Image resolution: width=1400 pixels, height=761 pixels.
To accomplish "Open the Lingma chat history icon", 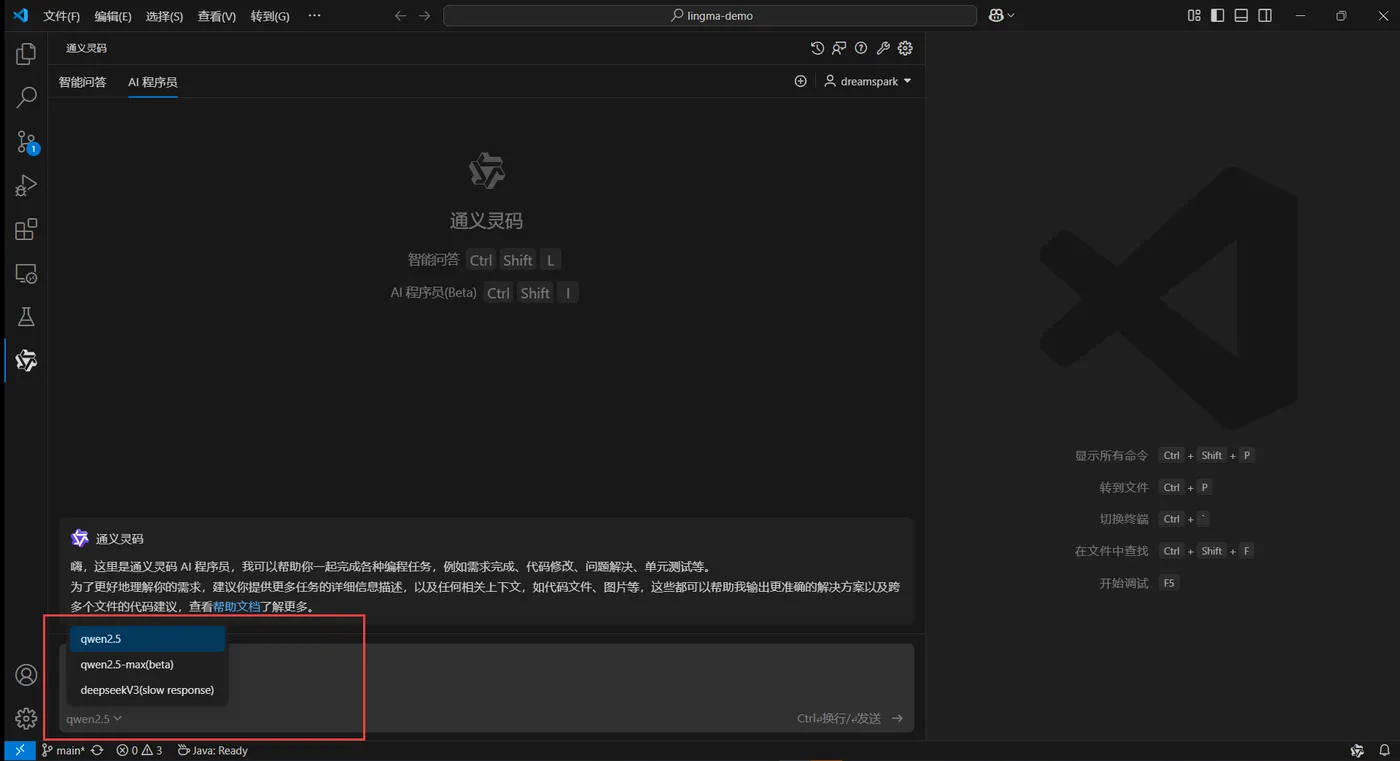I will (817, 48).
